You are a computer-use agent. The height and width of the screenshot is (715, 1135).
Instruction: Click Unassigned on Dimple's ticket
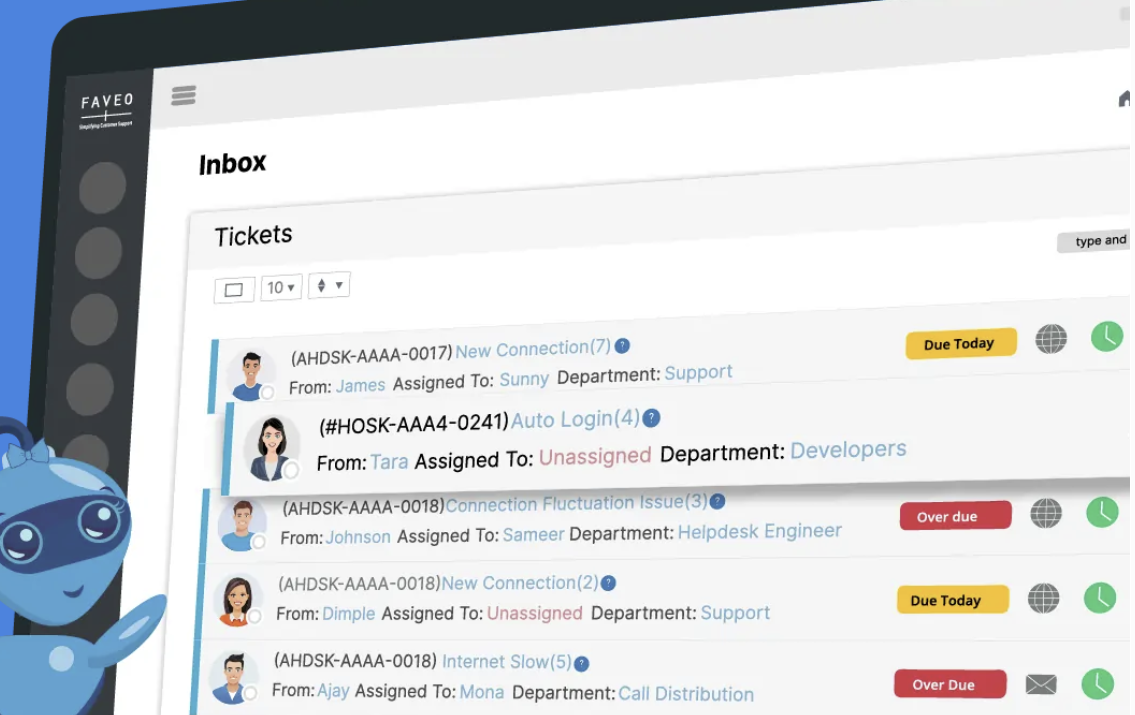coord(535,613)
